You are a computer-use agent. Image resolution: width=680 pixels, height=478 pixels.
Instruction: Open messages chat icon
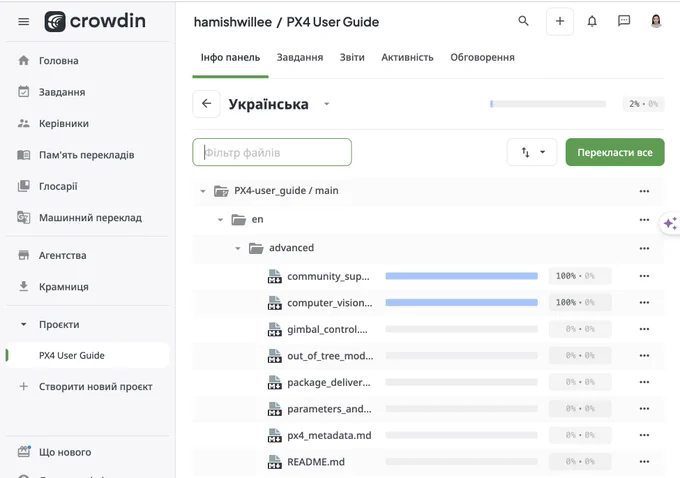coord(624,21)
